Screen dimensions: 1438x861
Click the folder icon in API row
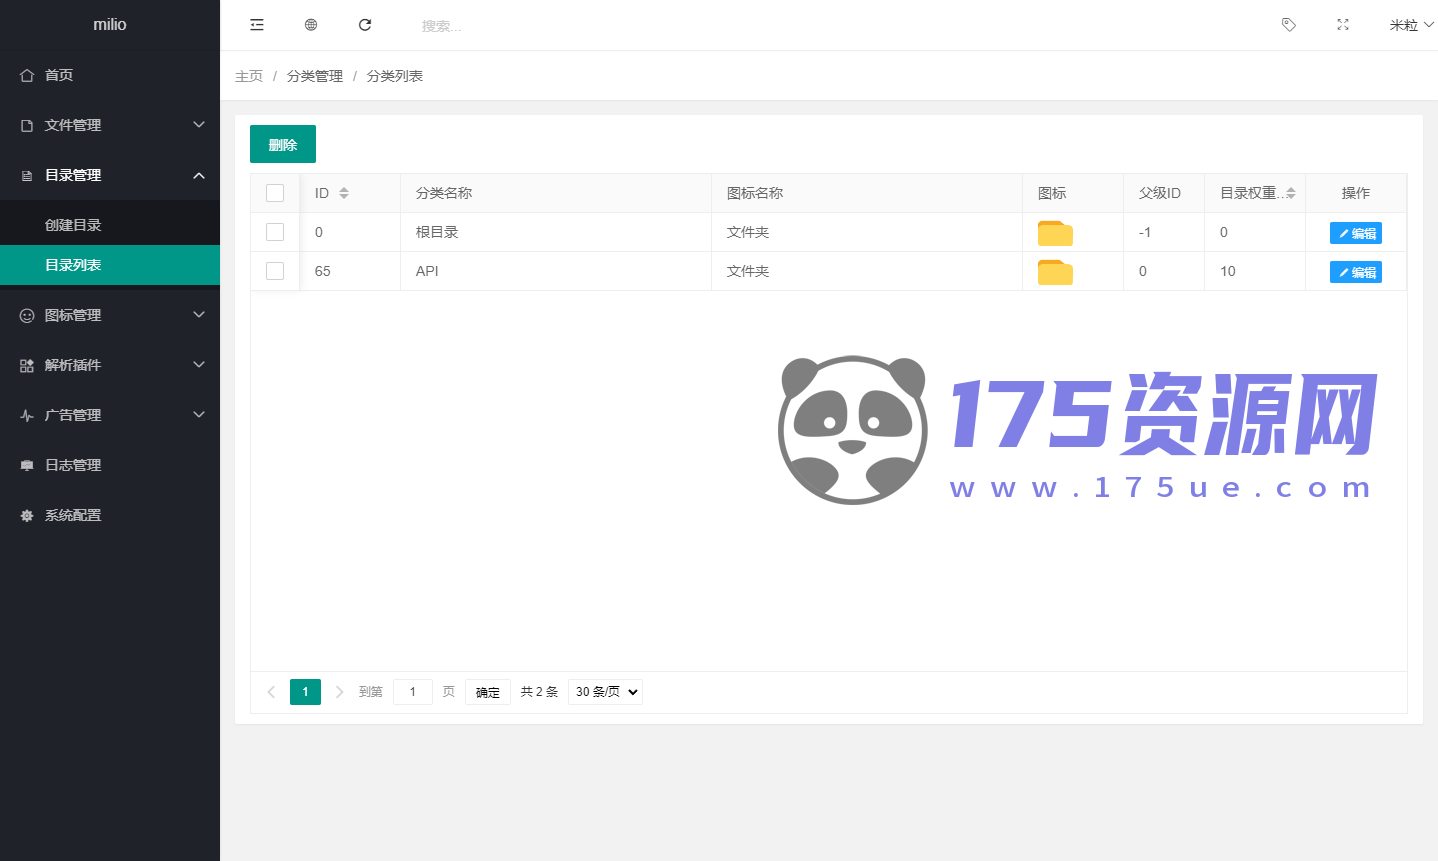pos(1055,272)
